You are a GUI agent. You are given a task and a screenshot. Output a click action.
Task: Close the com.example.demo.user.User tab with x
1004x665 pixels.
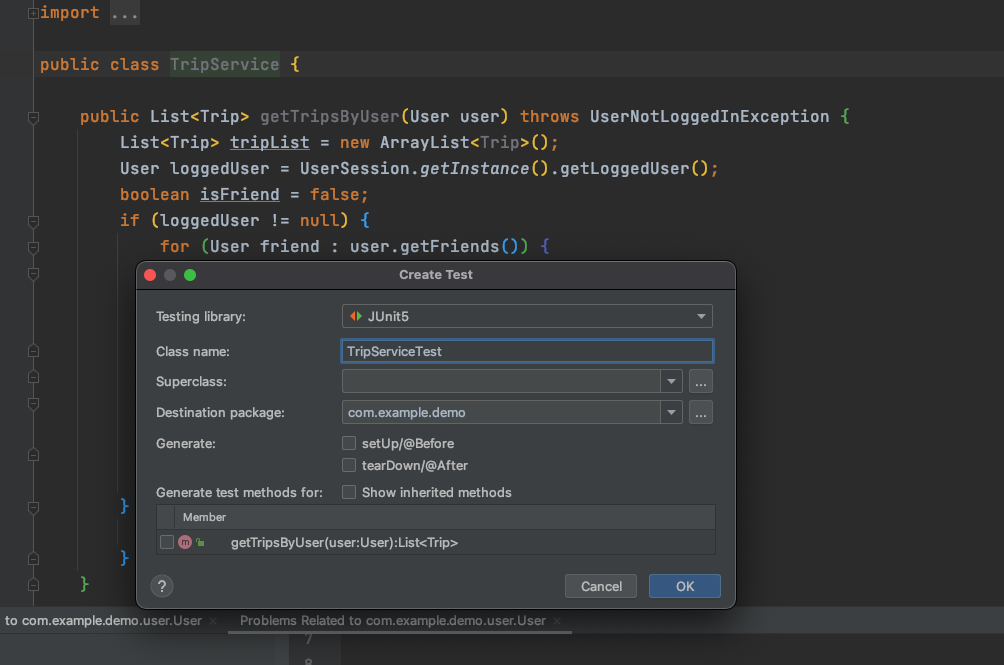213,621
